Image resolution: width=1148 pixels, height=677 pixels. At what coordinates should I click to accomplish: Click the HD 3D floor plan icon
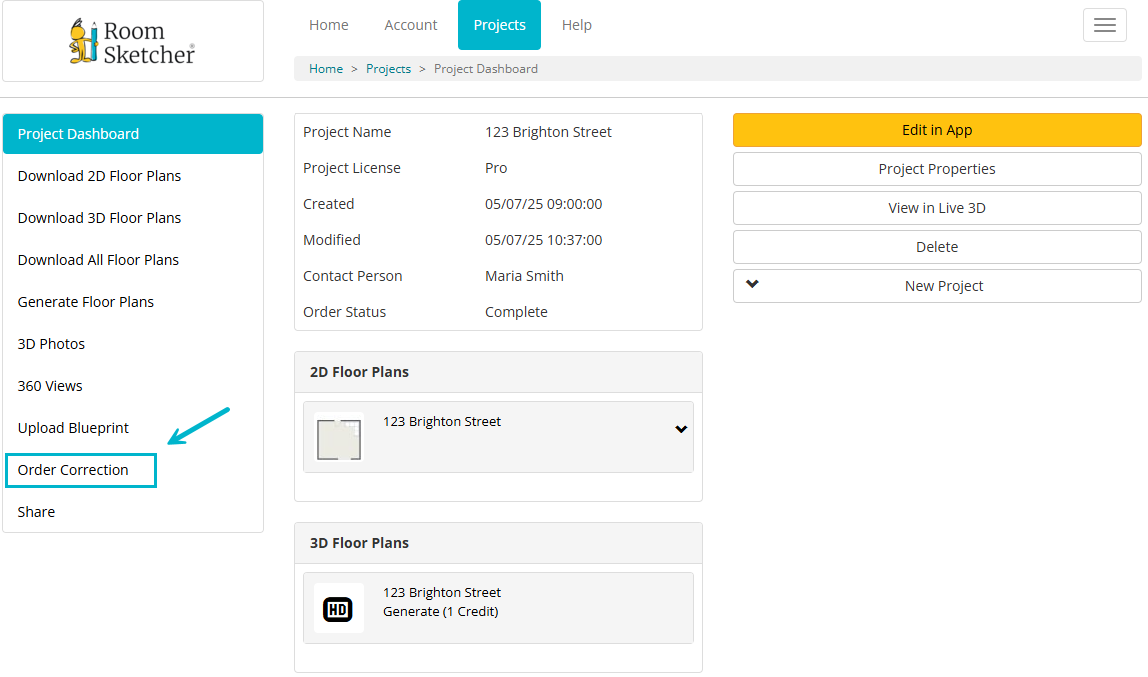[338, 608]
